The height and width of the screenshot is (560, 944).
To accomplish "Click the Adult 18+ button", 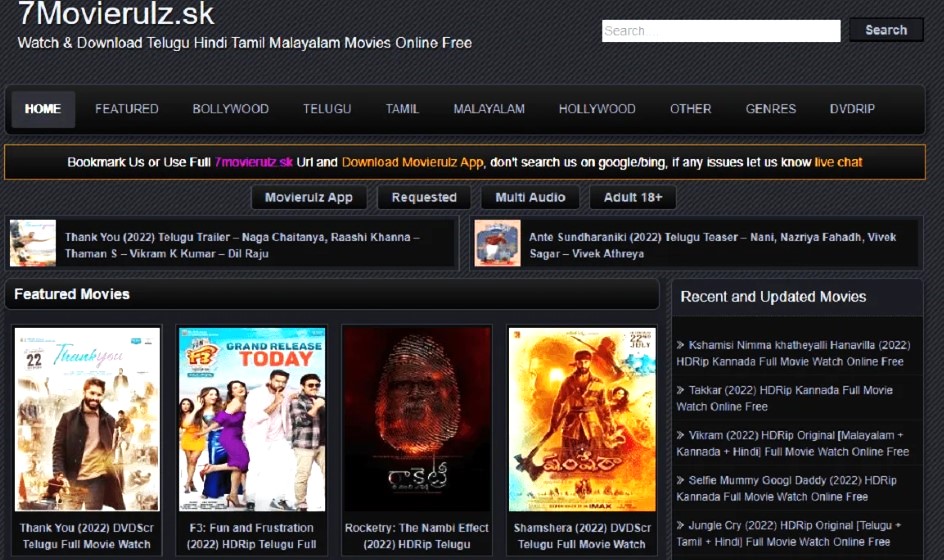I will pyautogui.click(x=633, y=198).
